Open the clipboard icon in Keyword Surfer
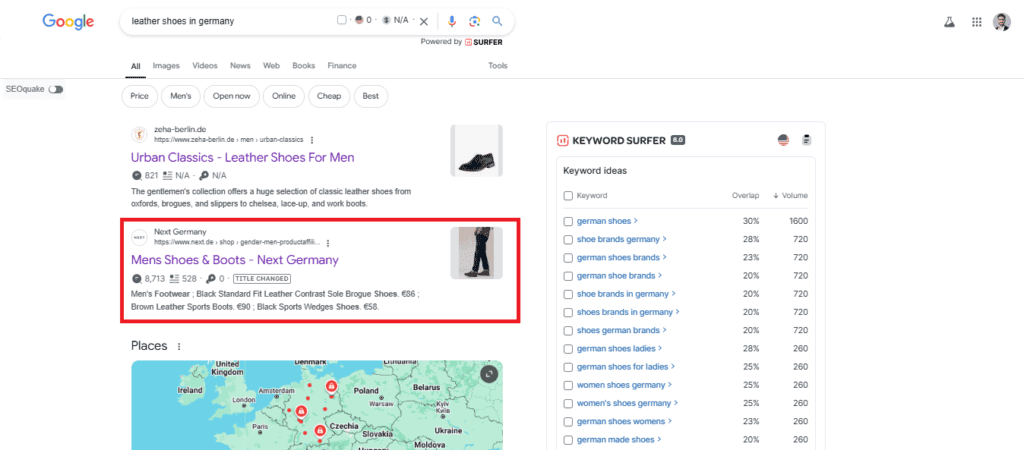The height and width of the screenshot is (450, 1024). click(x=806, y=140)
